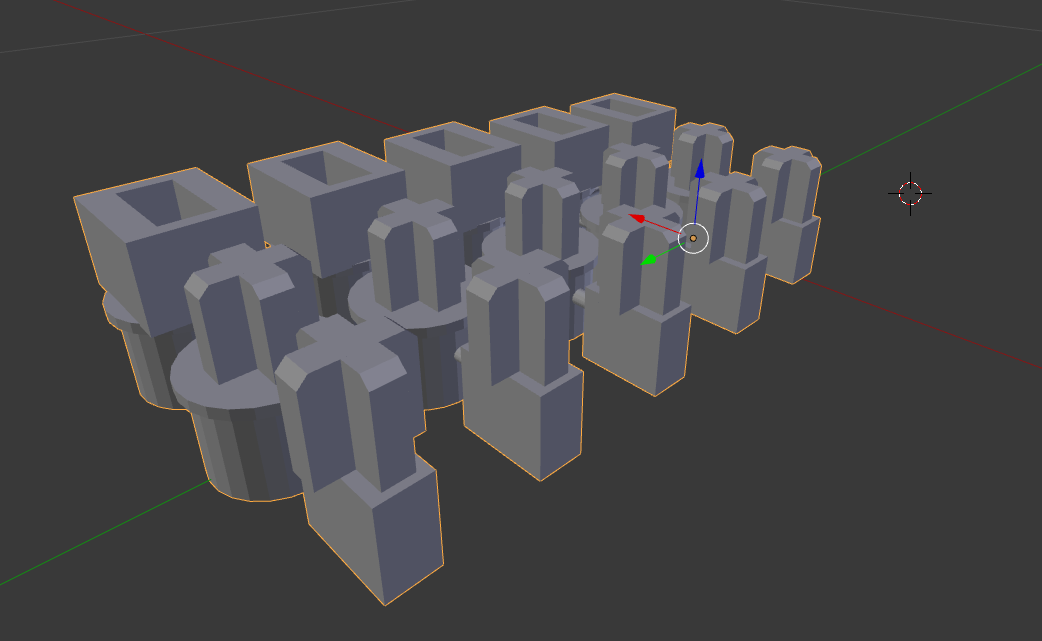
Task: Select the second-nearest cross peg with a square base
Action: pyautogui.click(x=520, y=320)
